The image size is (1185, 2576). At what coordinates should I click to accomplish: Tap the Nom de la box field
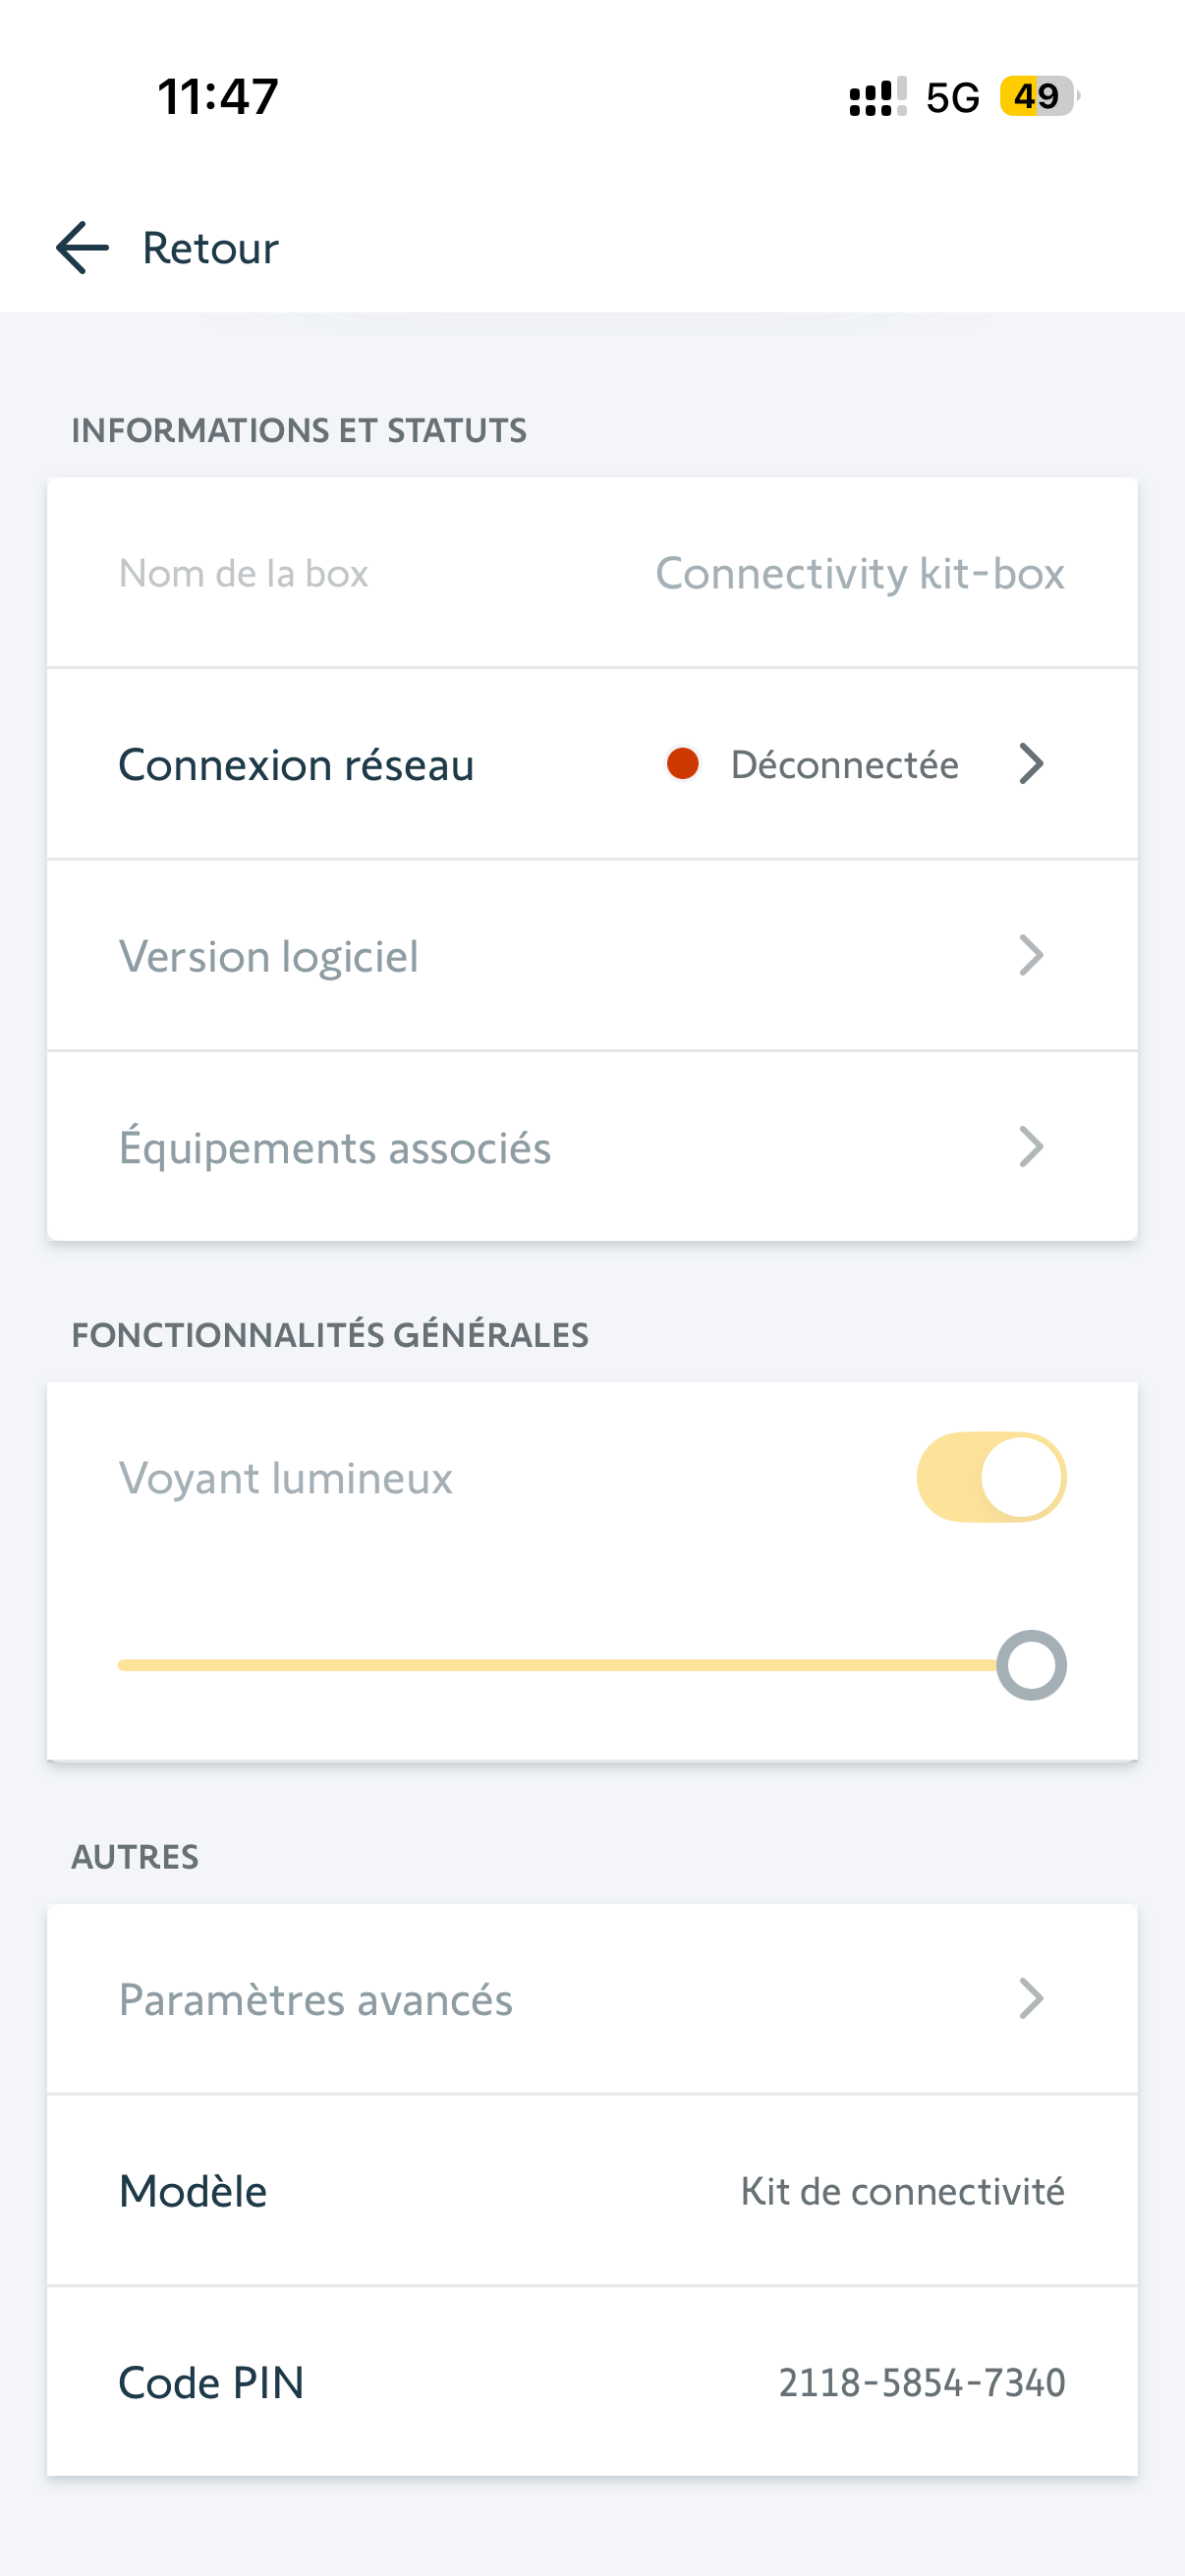592,574
